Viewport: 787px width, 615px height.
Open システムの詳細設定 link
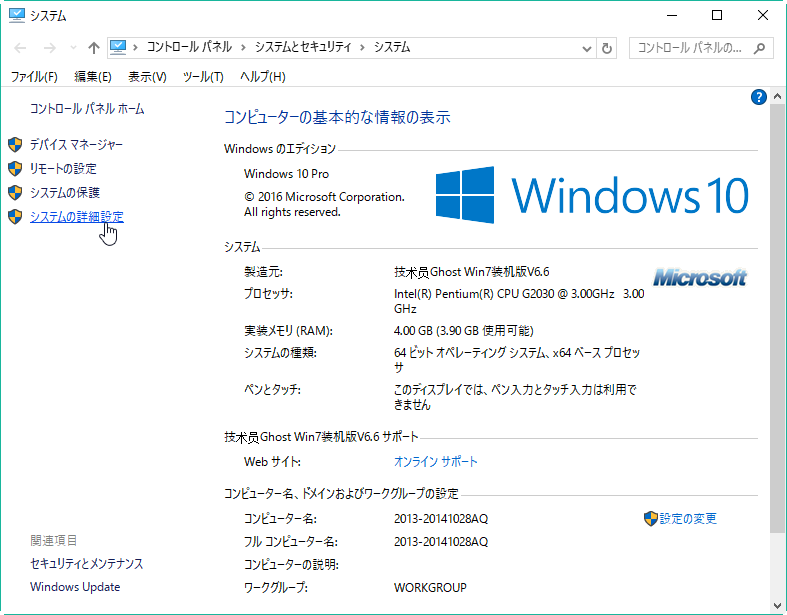pos(77,217)
